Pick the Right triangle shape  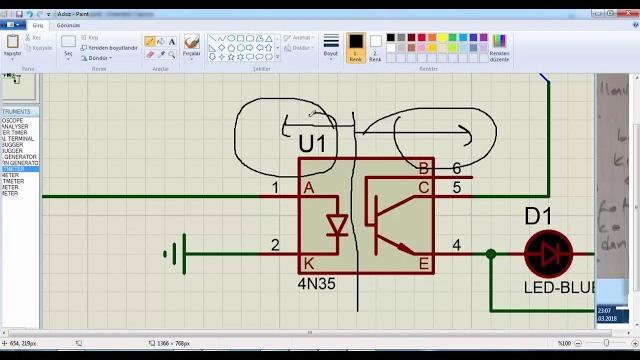[212, 48]
